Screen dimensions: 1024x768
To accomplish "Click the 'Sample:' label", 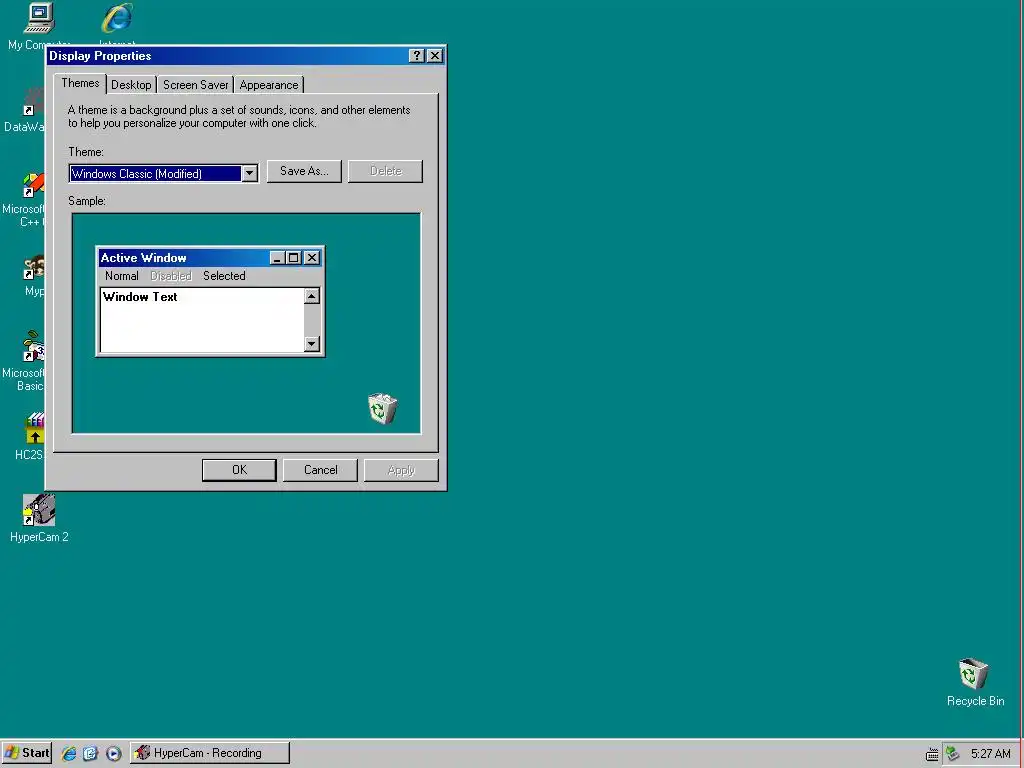I will tap(87, 201).
